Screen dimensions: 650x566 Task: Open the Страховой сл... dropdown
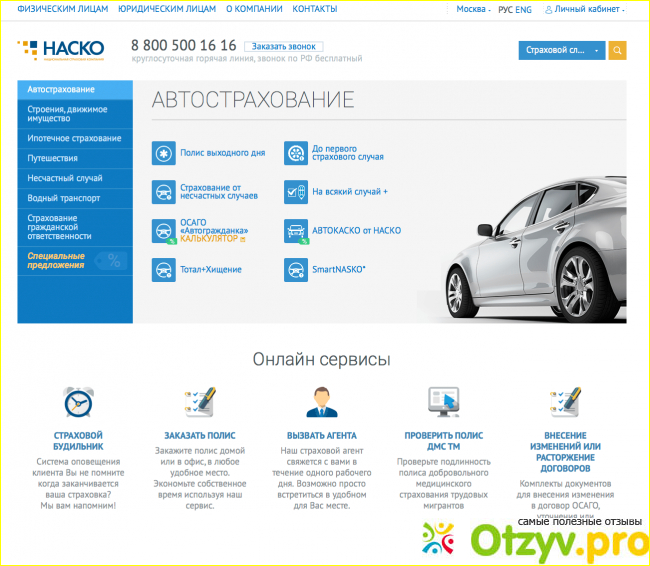(562, 50)
